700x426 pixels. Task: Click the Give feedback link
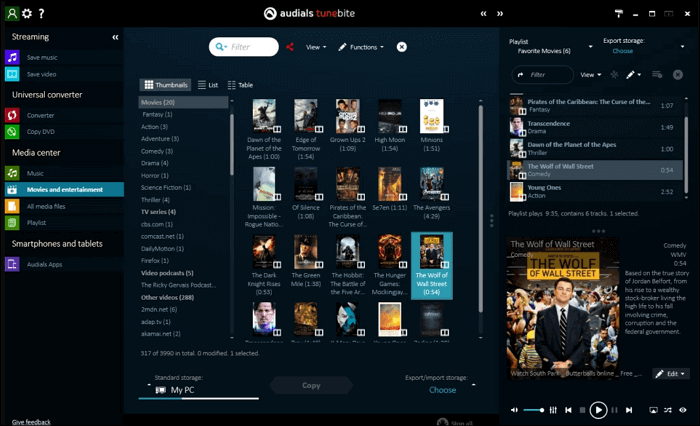pos(32,423)
